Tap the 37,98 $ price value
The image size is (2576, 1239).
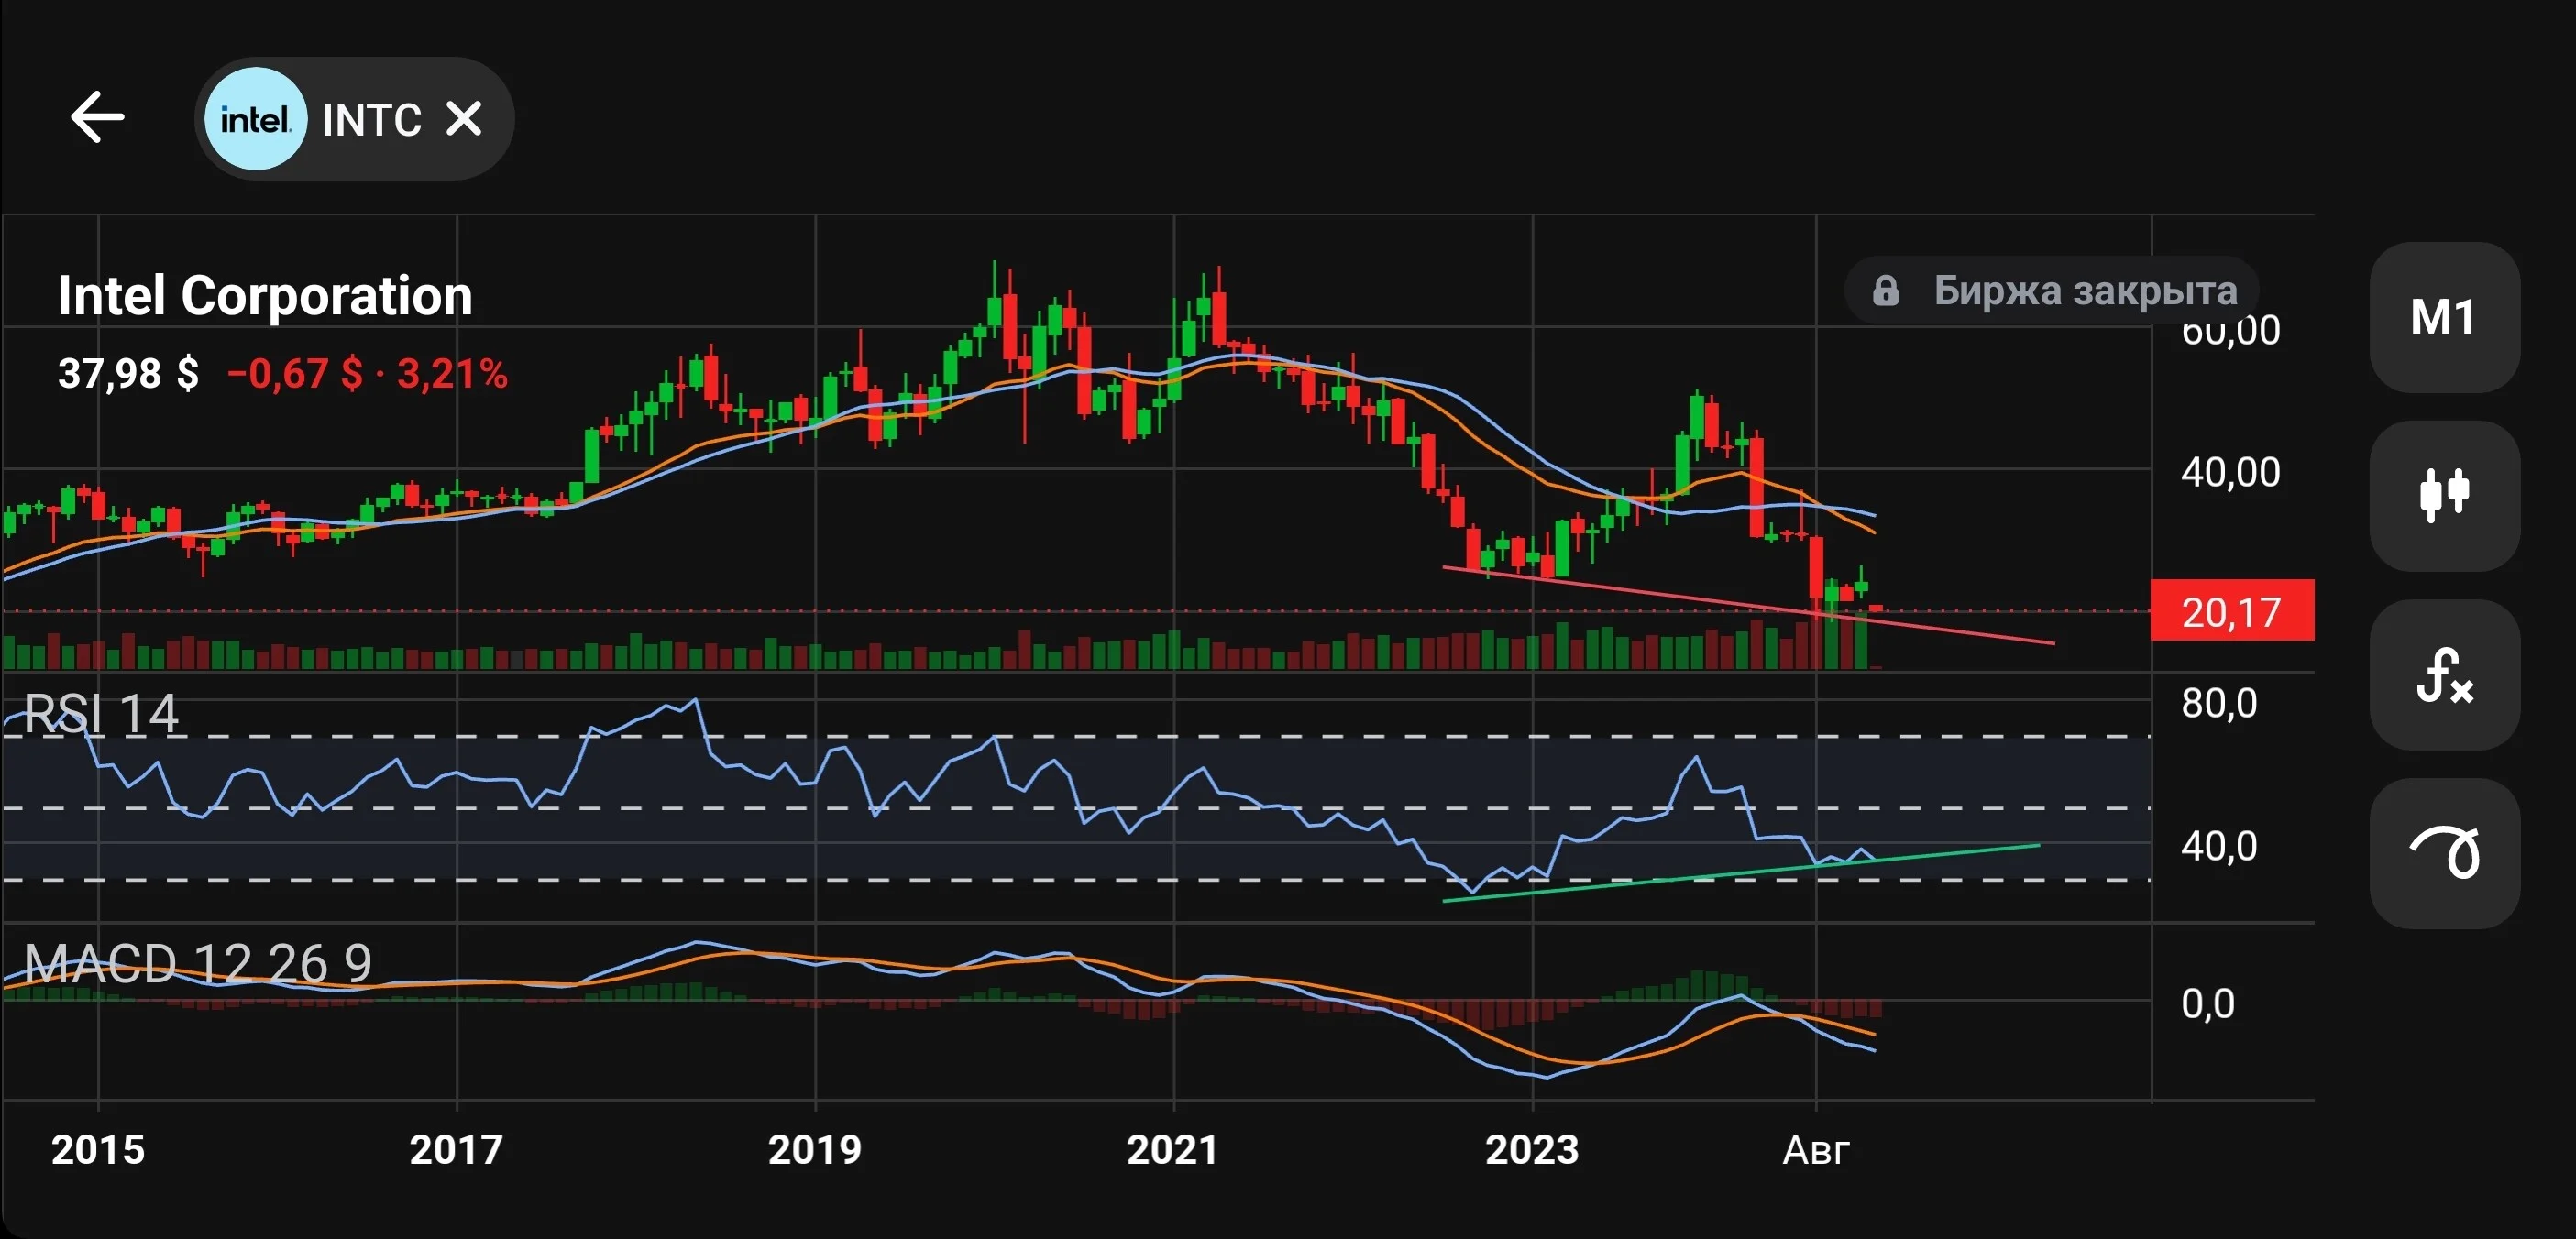(x=128, y=374)
